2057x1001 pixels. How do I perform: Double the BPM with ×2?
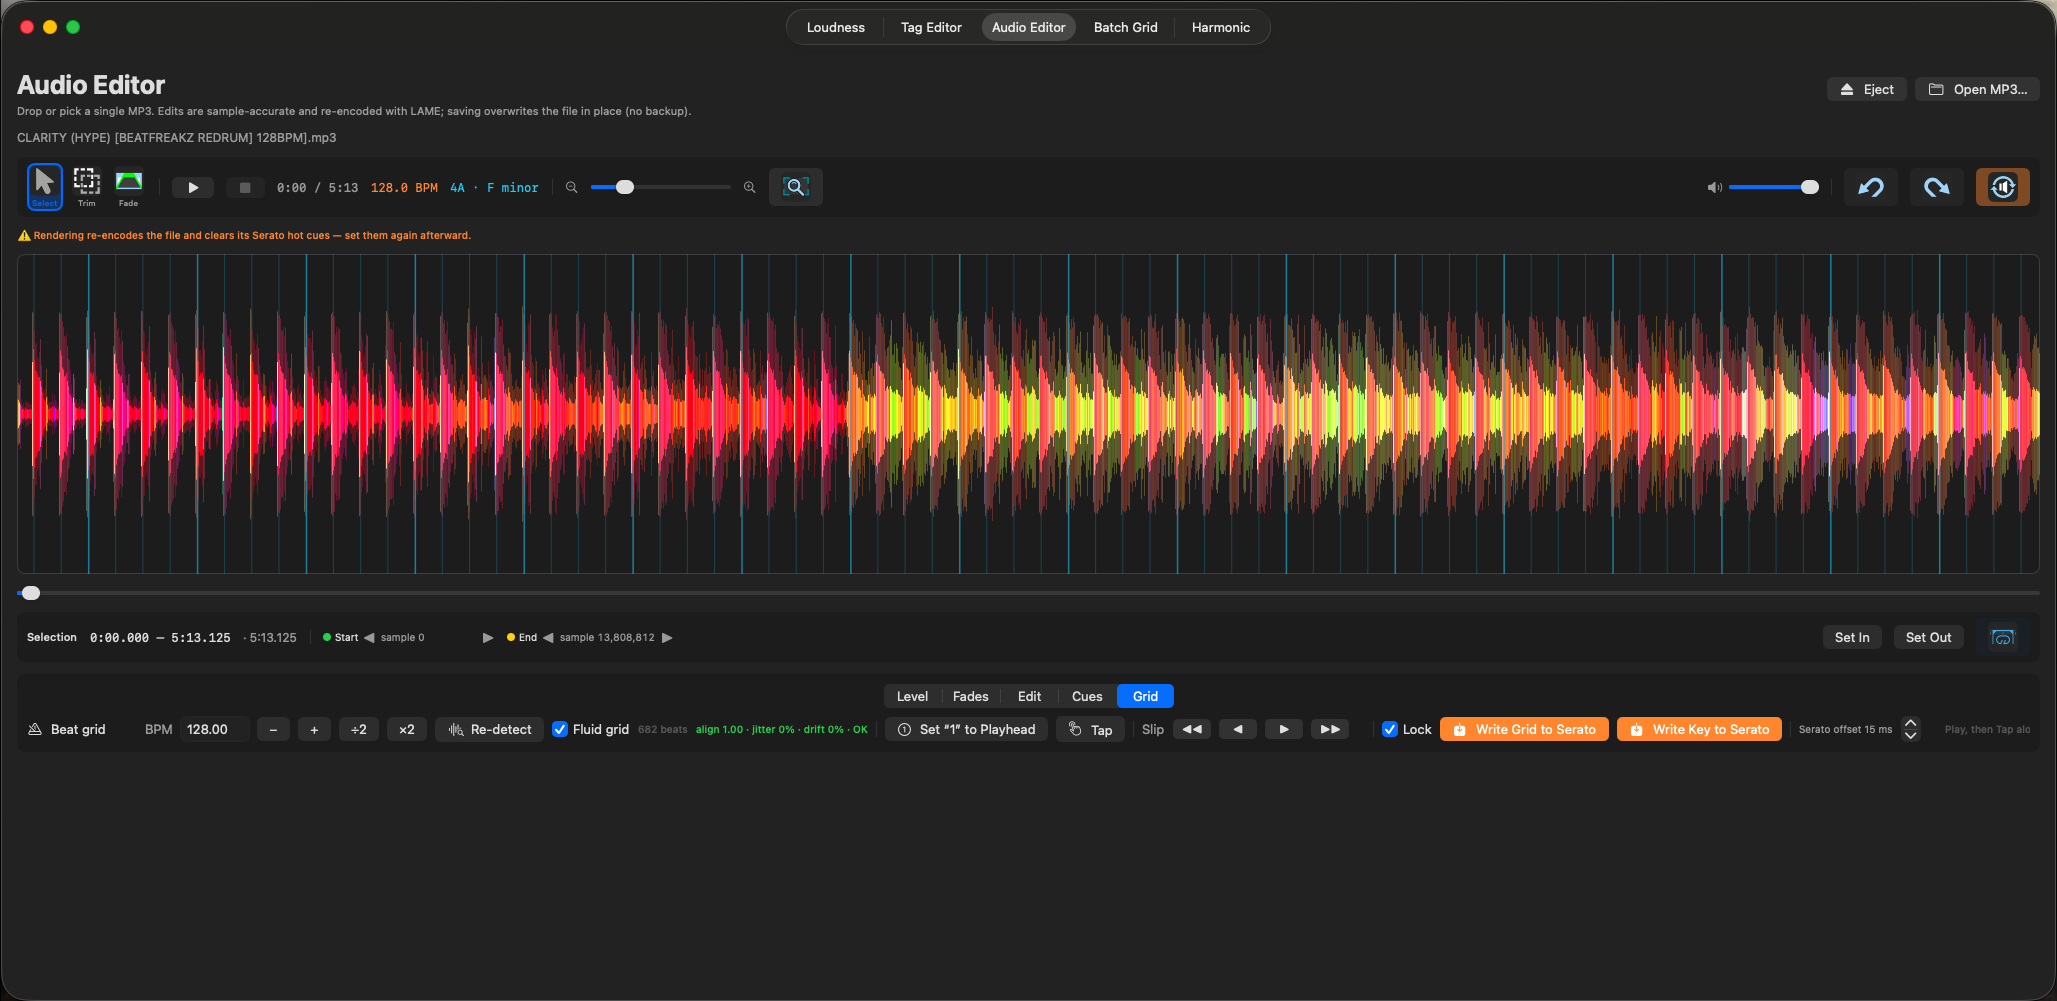tap(407, 729)
